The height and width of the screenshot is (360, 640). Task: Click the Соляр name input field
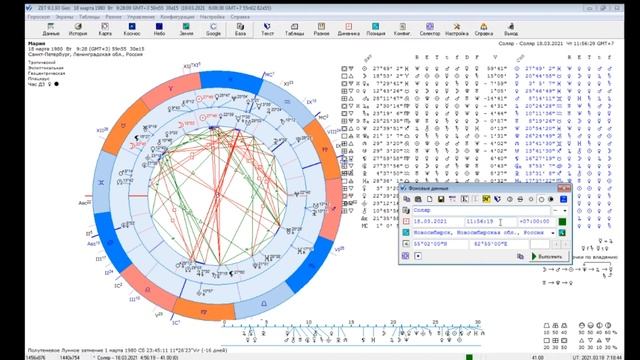(x=481, y=211)
